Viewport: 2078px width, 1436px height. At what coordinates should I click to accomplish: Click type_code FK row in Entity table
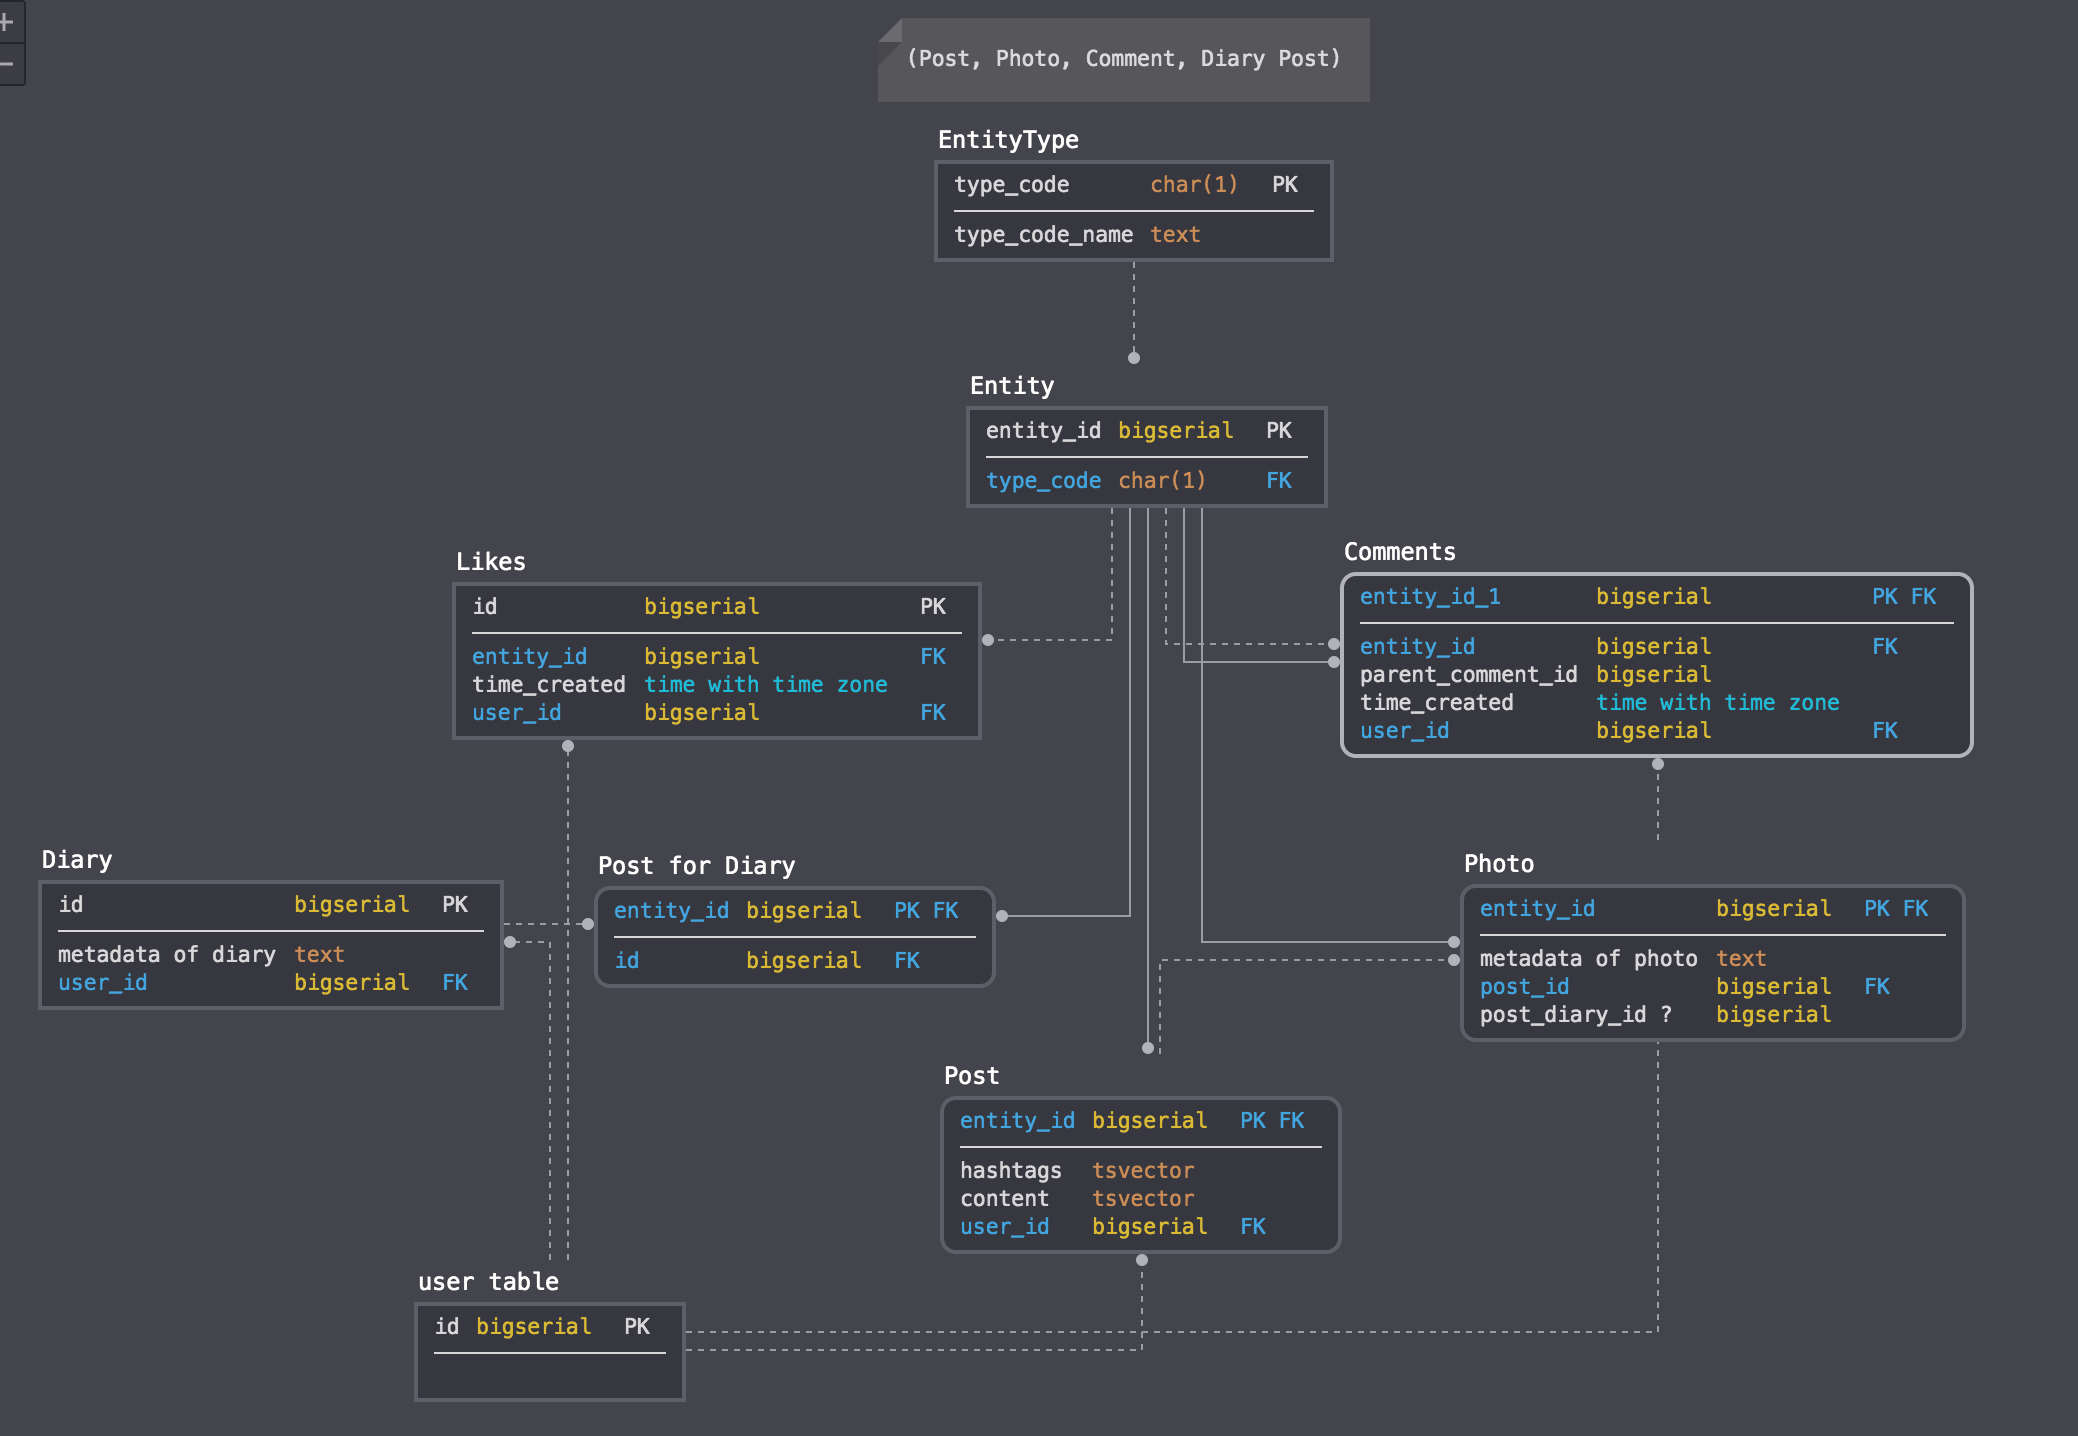point(1146,481)
